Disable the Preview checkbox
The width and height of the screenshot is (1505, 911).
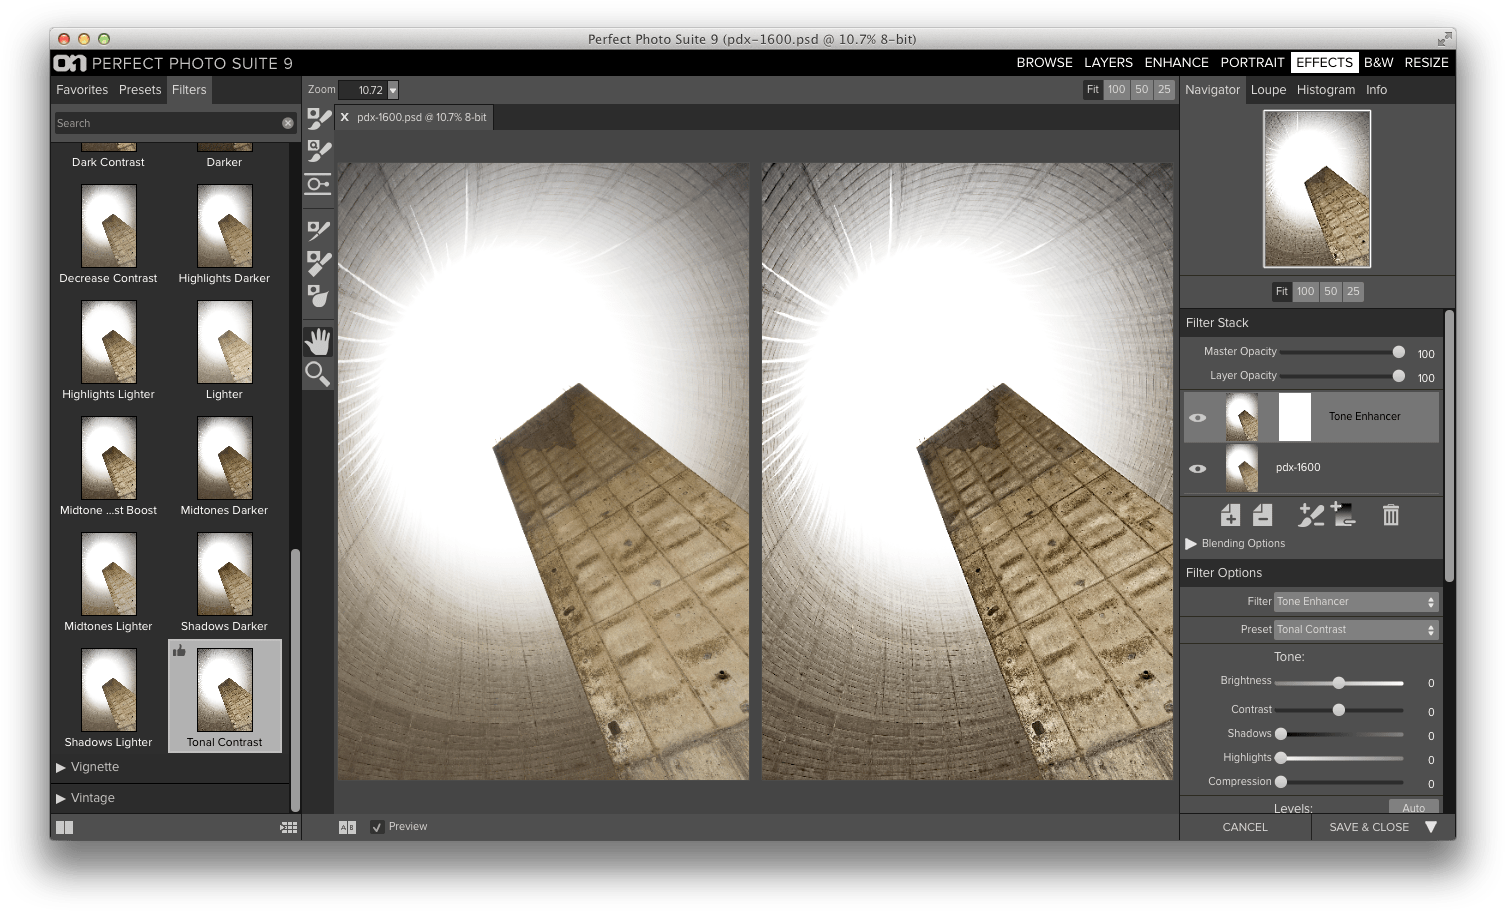point(377,826)
